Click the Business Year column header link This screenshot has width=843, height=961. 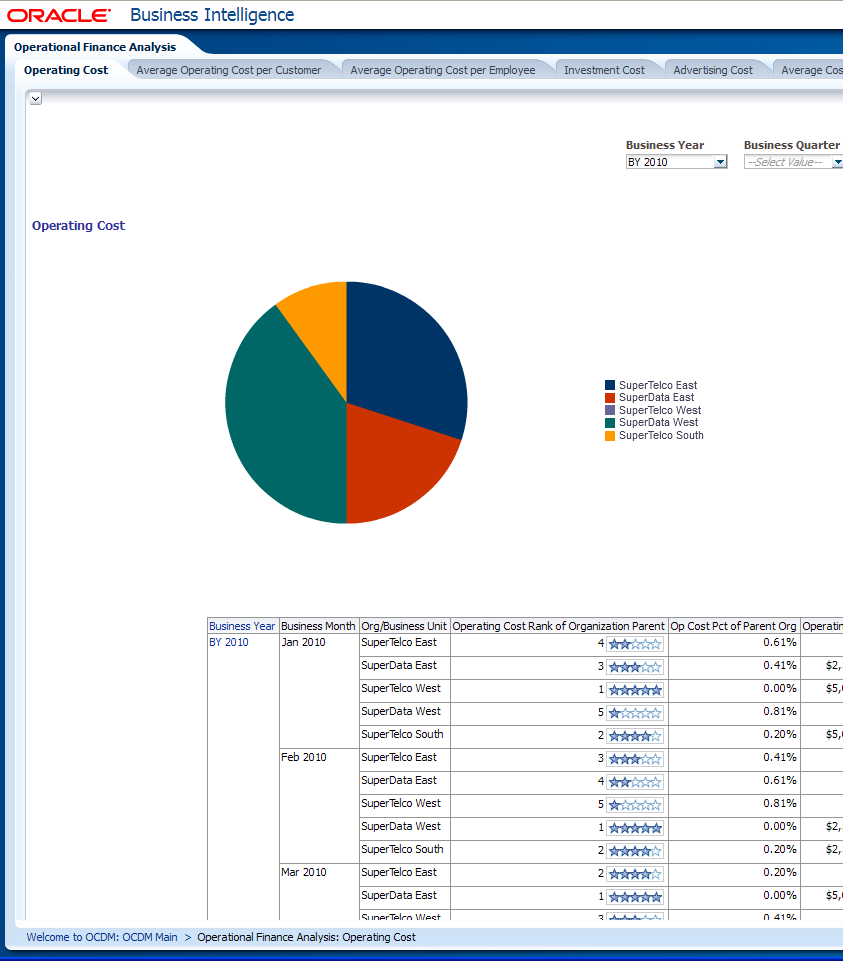click(241, 626)
